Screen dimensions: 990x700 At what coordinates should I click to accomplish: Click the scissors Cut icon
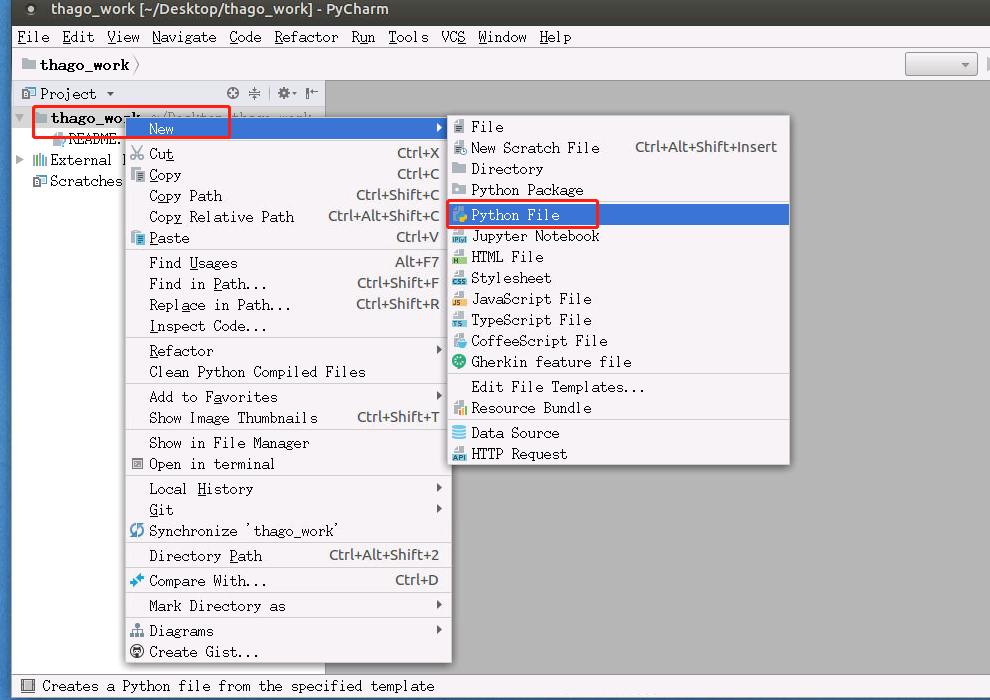pyautogui.click(x=137, y=153)
